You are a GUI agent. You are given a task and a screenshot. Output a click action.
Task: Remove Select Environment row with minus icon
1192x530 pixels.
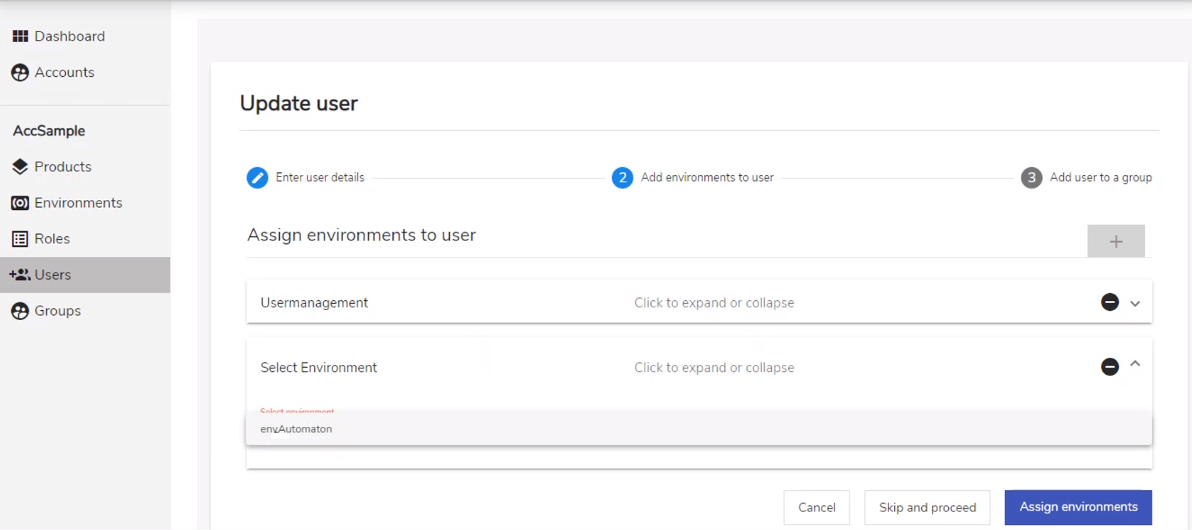click(1110, 367)
